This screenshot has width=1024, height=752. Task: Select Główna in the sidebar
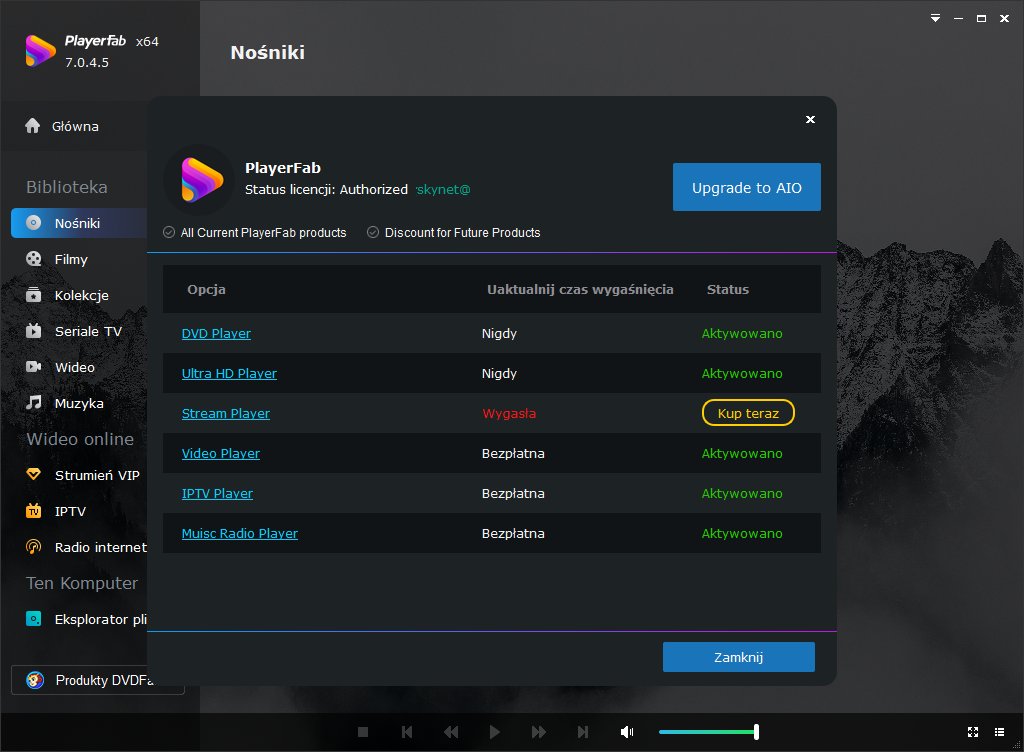click(75, 127)
